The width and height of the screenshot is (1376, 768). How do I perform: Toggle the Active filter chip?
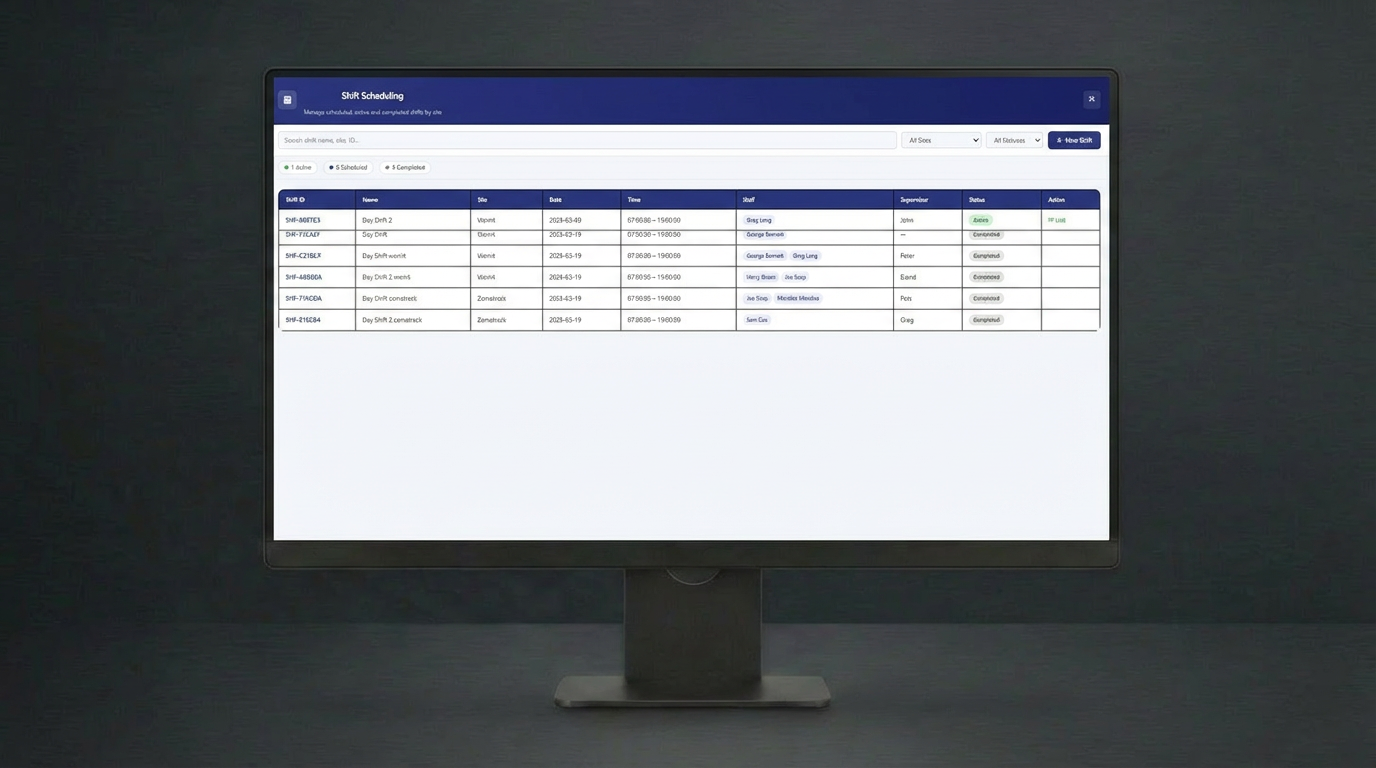(298, 168)
